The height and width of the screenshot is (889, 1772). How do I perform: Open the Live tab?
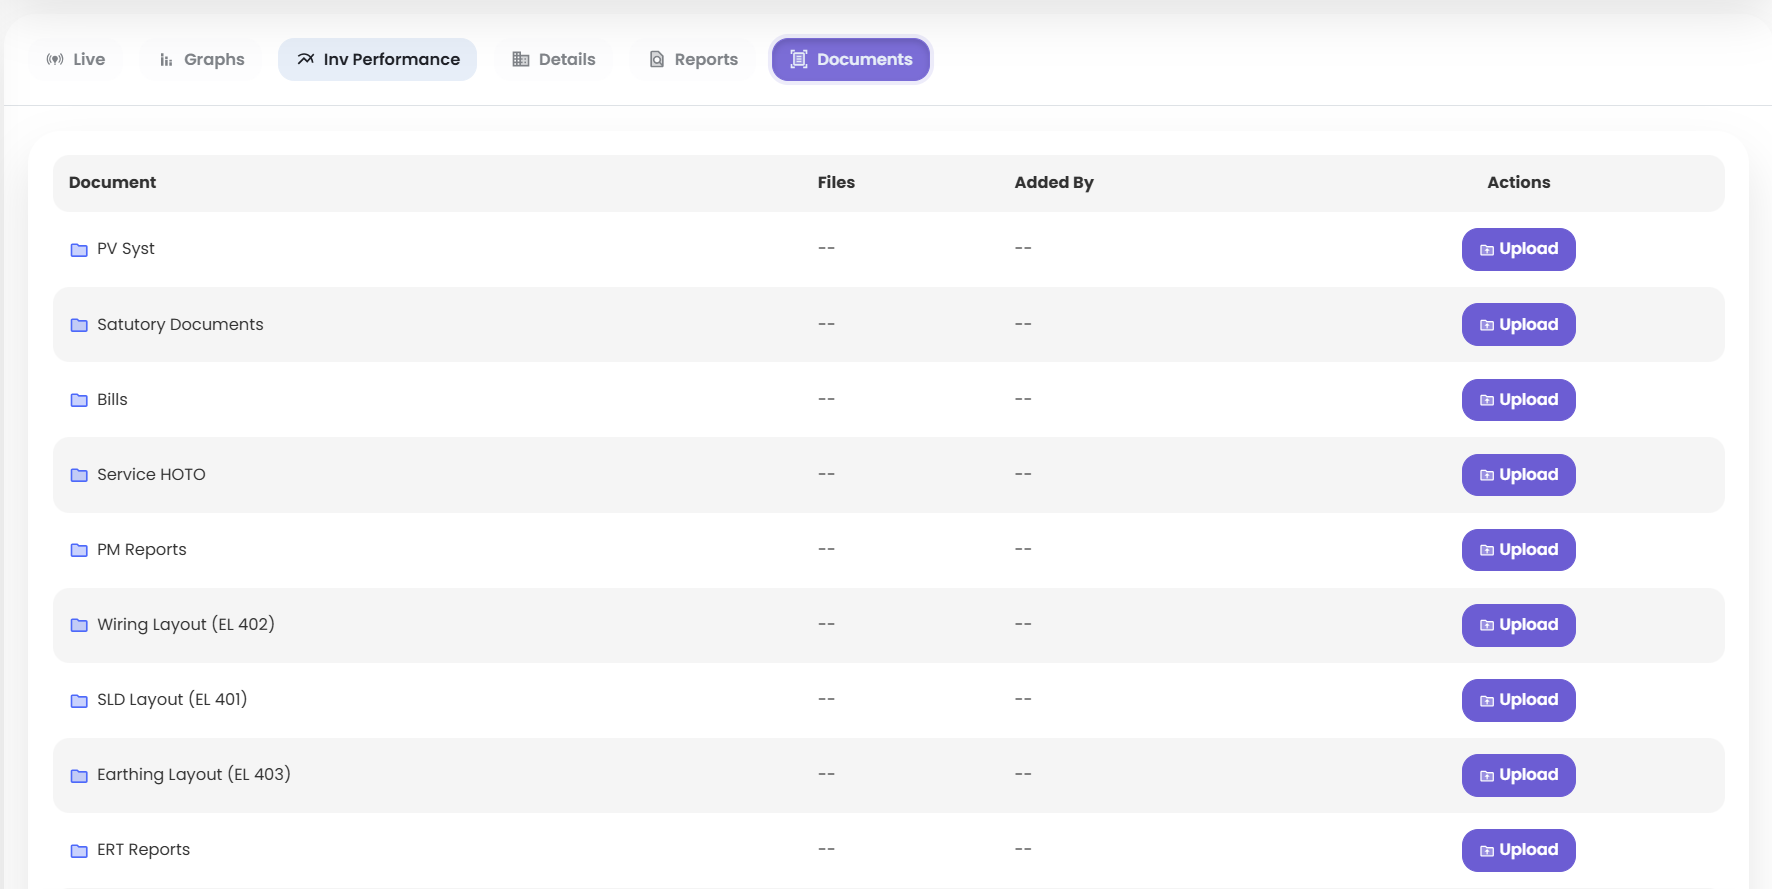click(76, 60)
